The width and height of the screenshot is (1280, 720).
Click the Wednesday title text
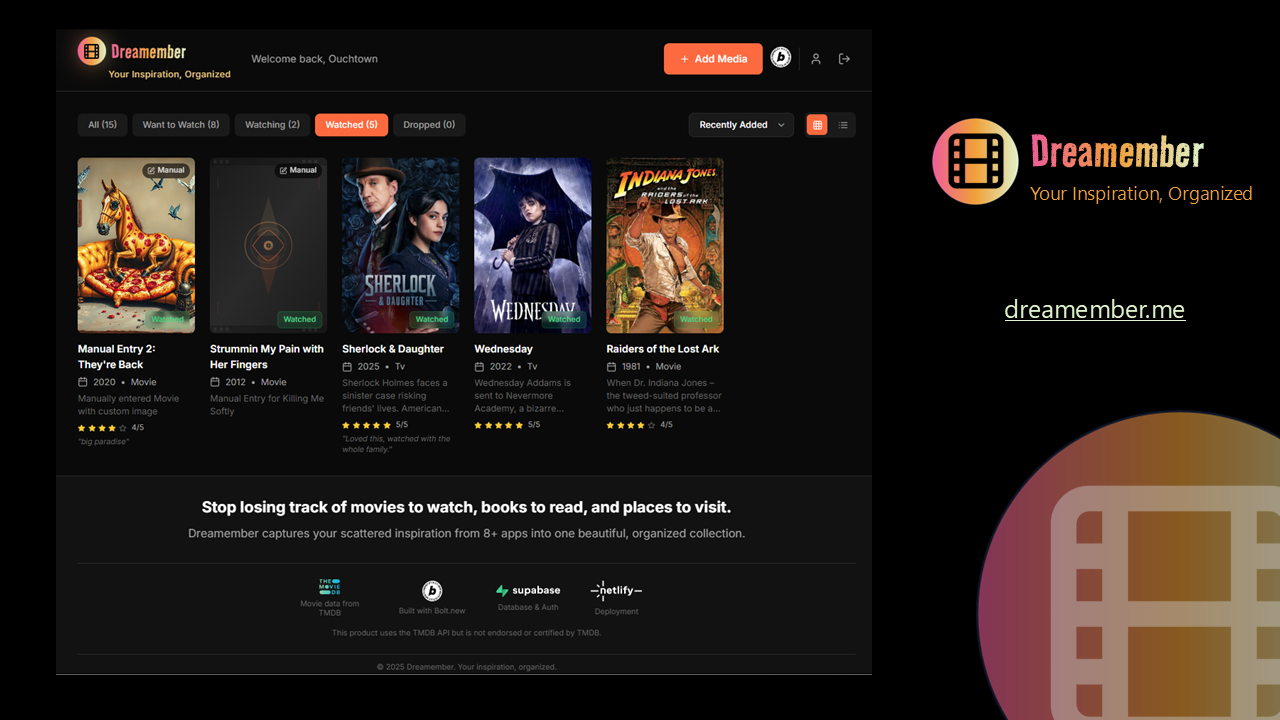(503, 349)
